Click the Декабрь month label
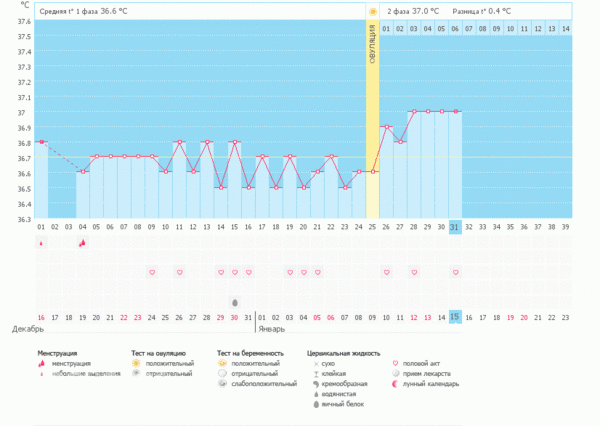Image resolution: width=600 pixels, height=426 pixels. coord(27,328)
